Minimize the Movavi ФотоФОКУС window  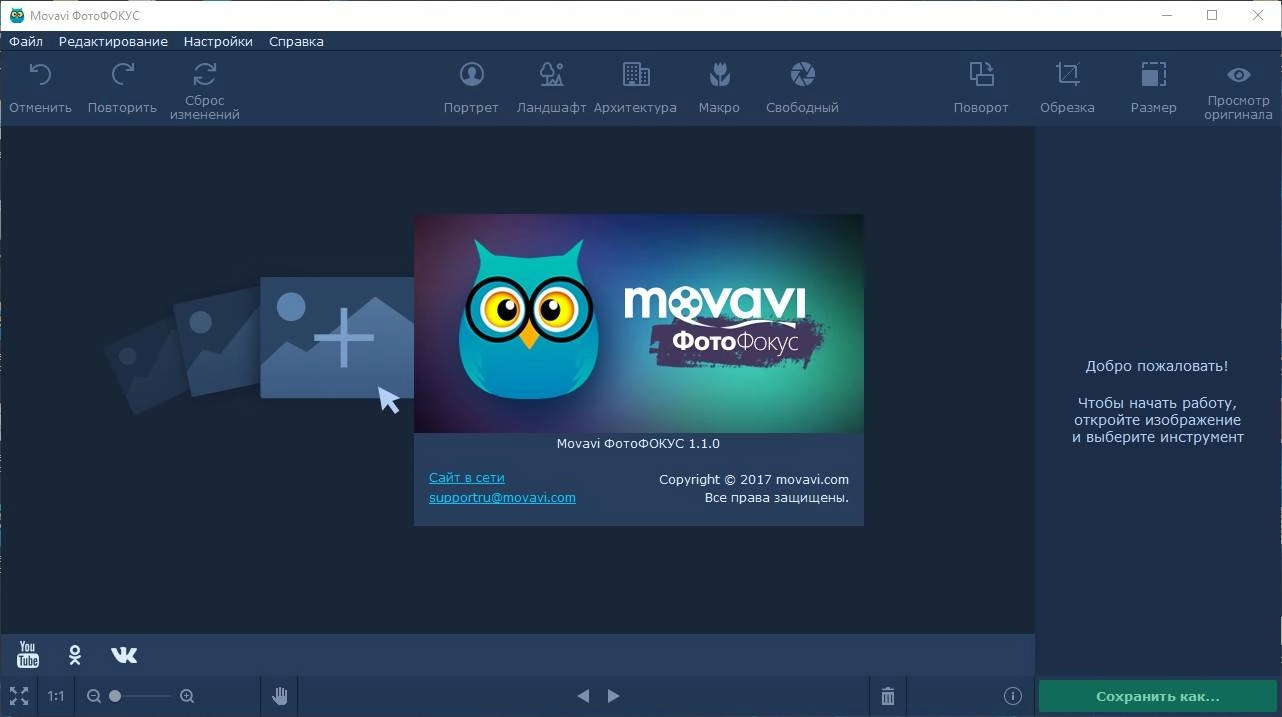[x=1166, y=15]
